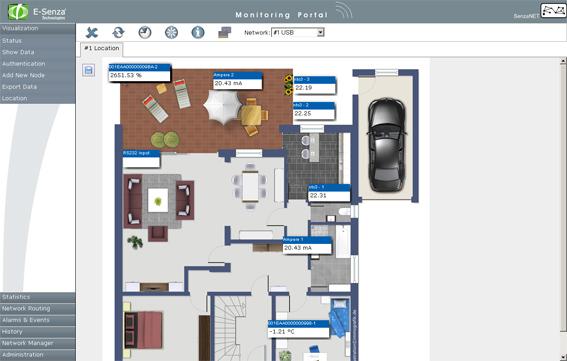Save layout with the floppy disk icon
The width and height of the screenshot is (567, 361).
[89, 70]
